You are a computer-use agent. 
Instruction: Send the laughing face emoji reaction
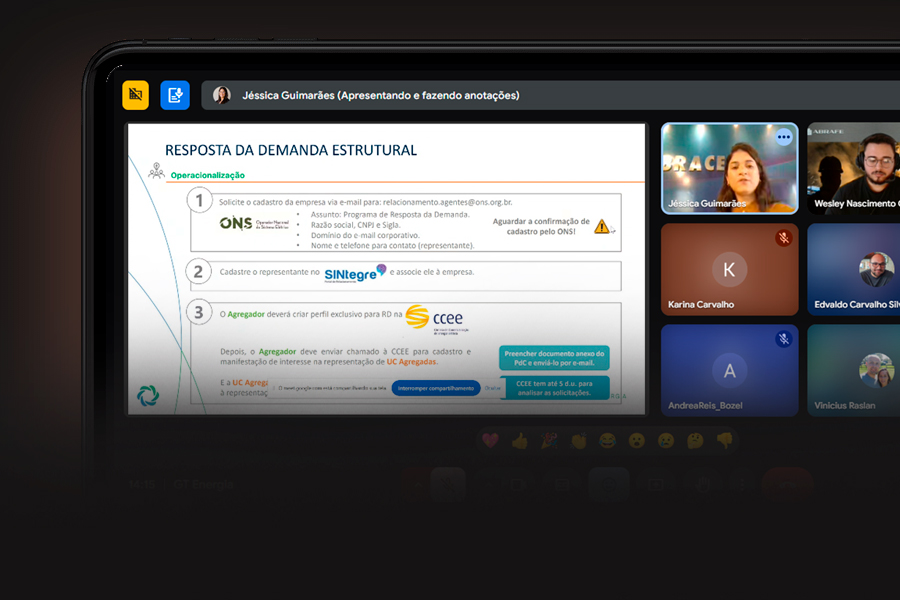607,440
